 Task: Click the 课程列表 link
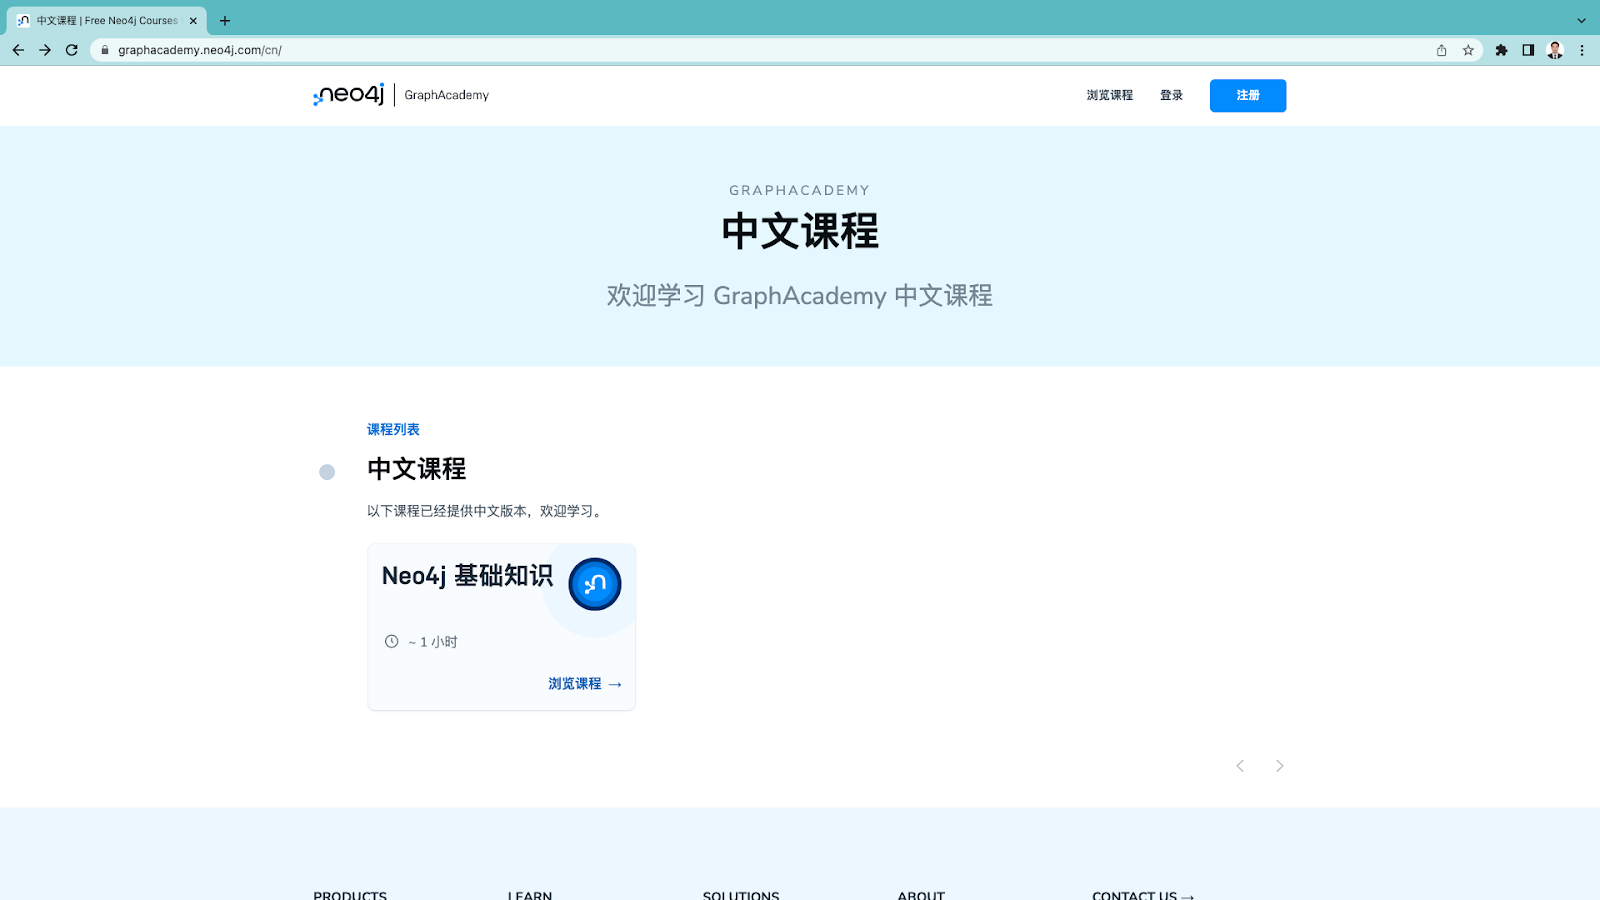[x=393, y=430]
